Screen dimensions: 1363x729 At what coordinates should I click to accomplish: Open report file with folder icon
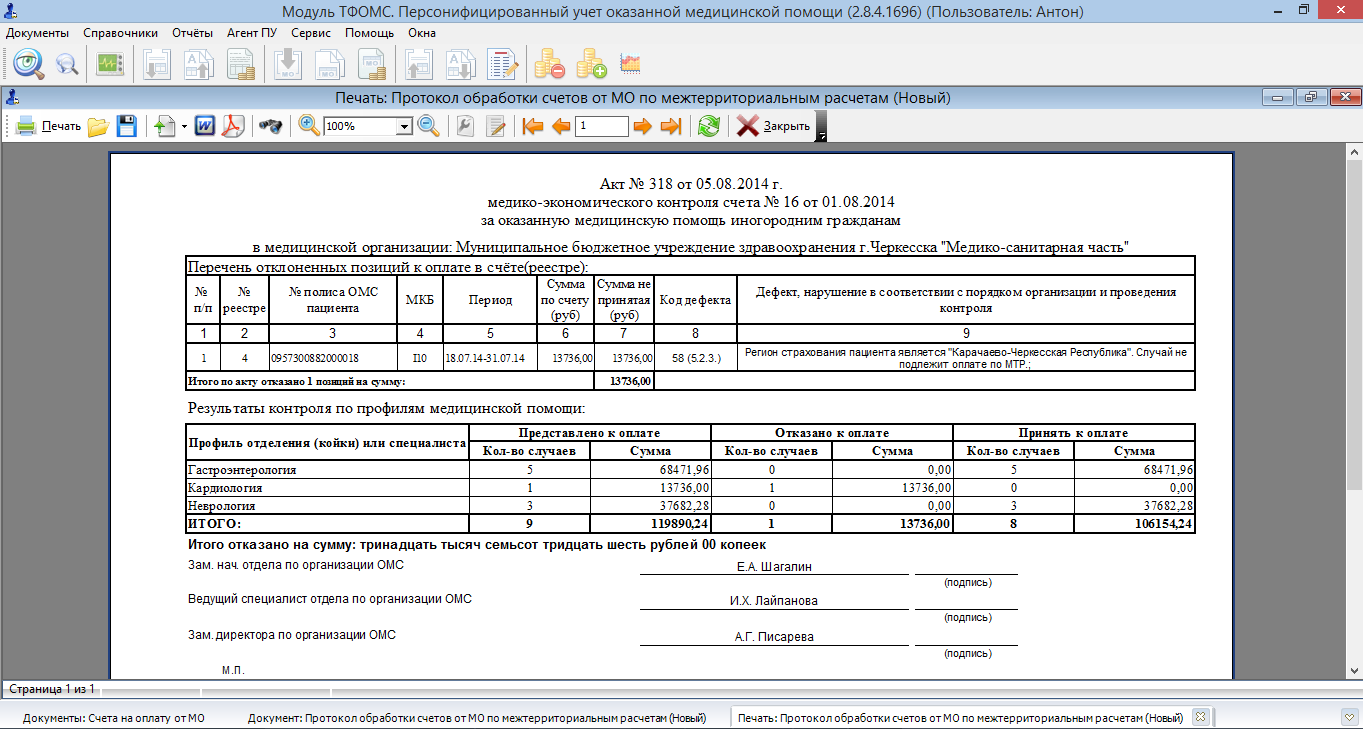coord(98,126)
